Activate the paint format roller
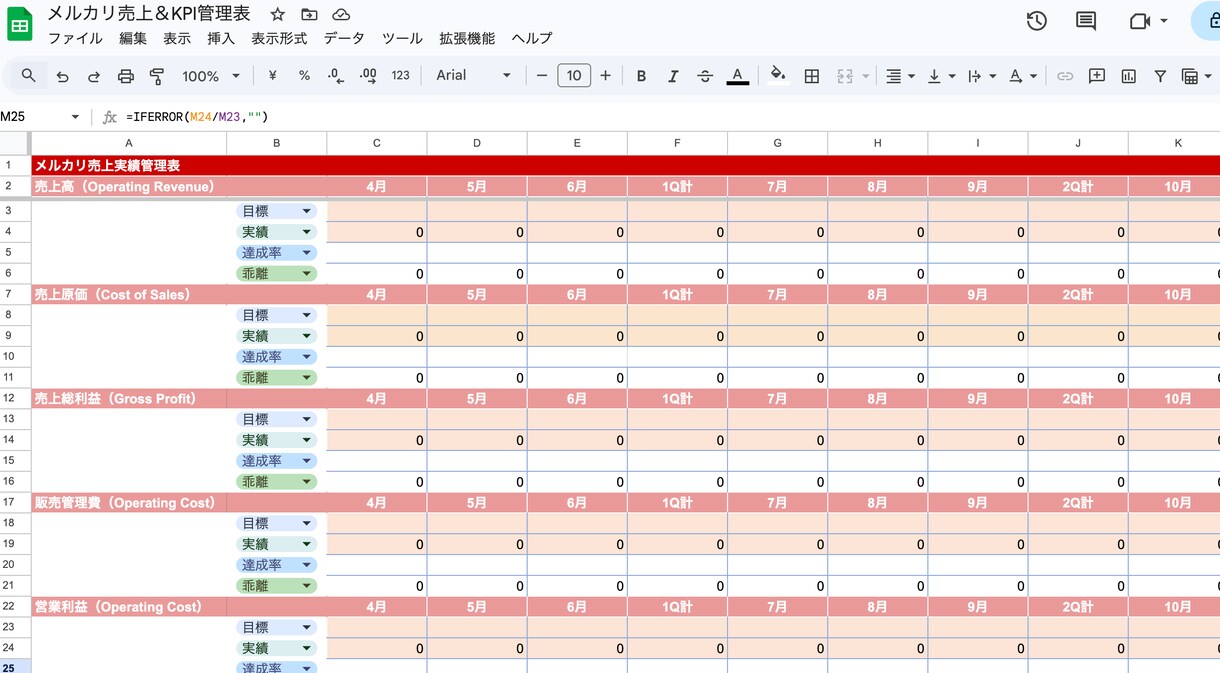 pyautogui.click(x=157, y=76)
